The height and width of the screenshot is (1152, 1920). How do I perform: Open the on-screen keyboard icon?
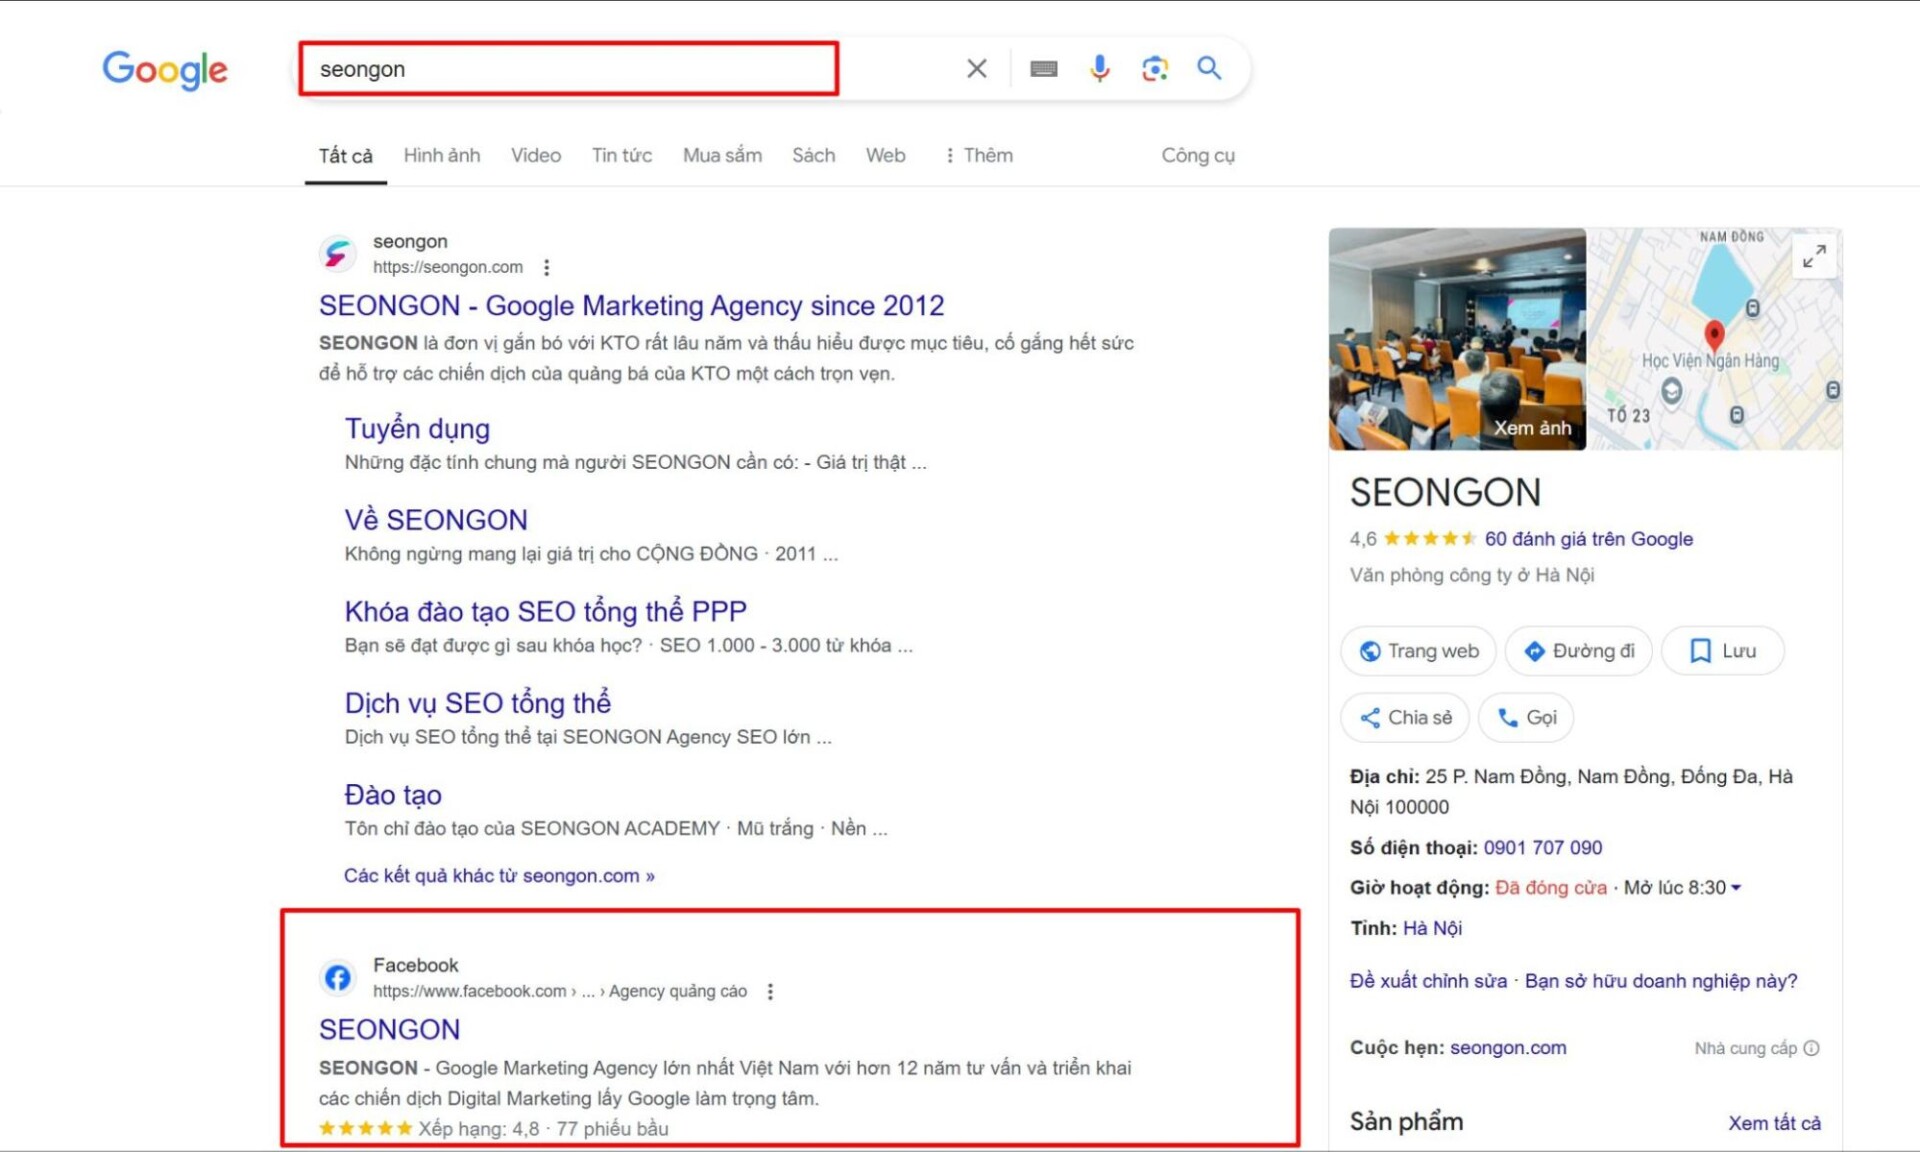(1043, 68)
